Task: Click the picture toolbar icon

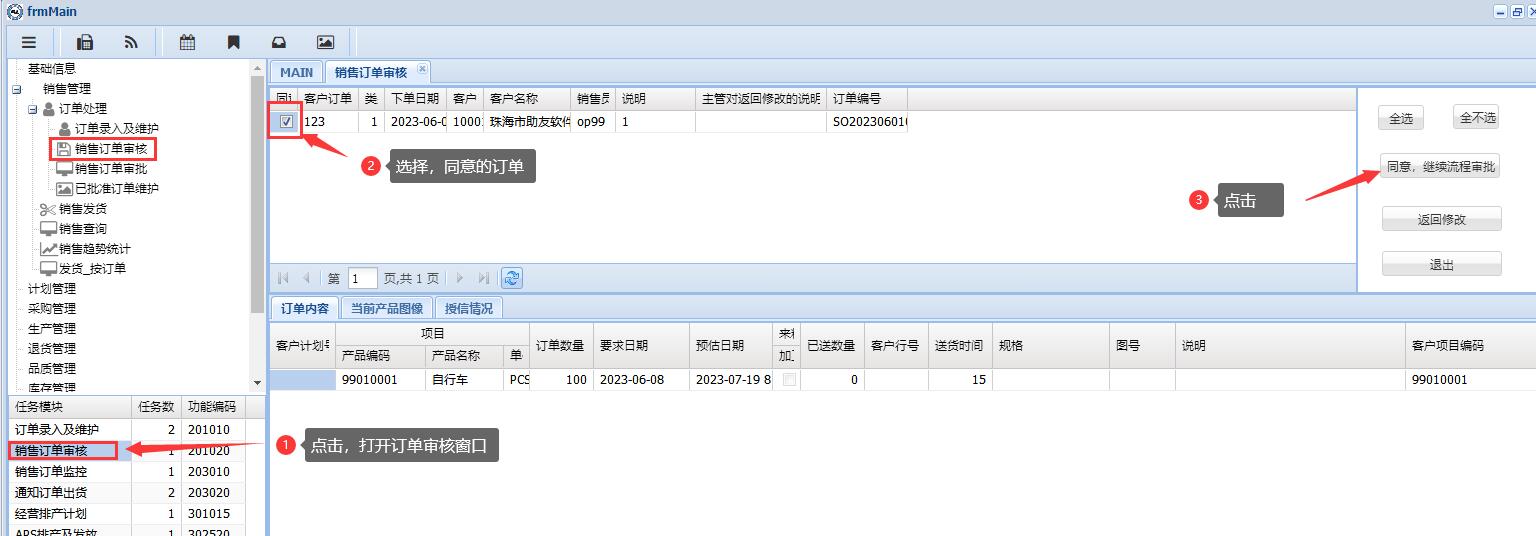Action: [x=325, y=42]
